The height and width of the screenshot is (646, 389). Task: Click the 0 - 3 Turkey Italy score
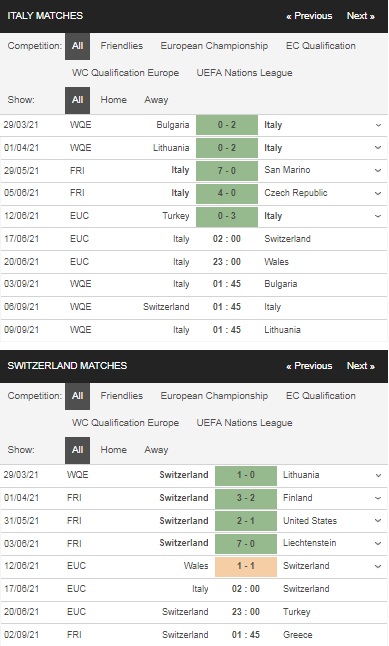tap(227, 216)
